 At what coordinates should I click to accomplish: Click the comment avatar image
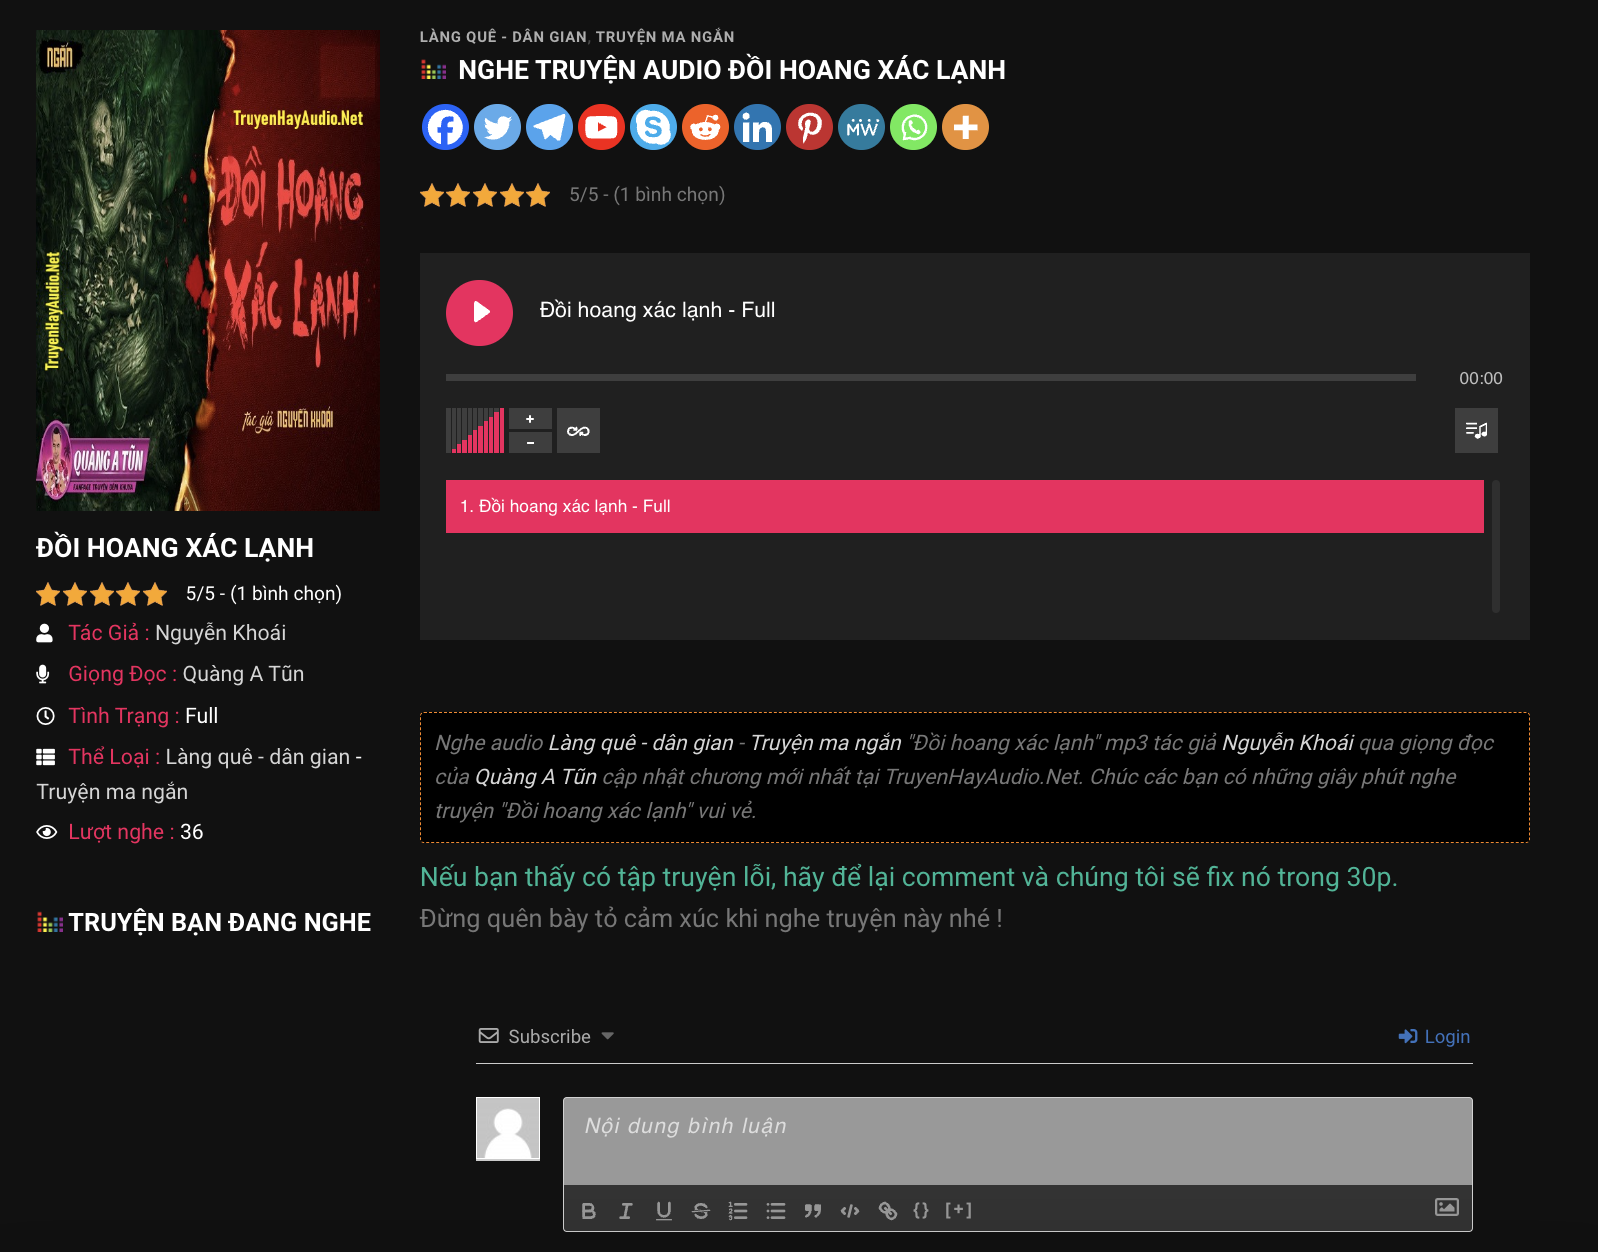(x=508, y=1129)
